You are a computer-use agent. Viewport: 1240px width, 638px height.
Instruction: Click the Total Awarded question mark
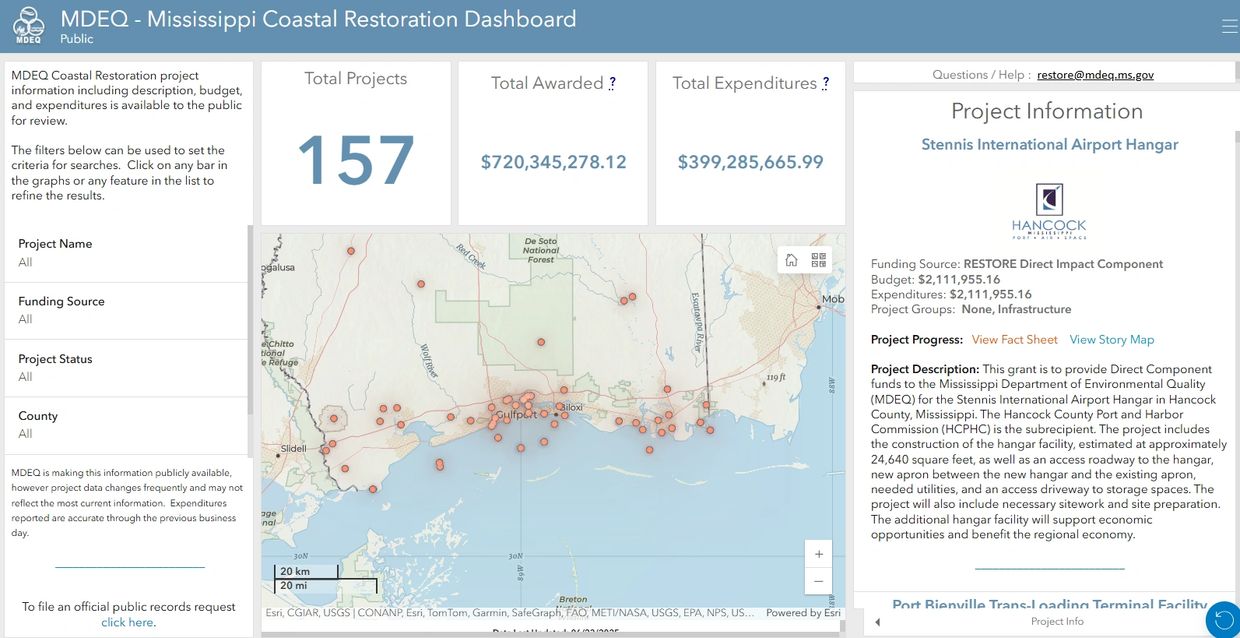[x=612, y=84]
